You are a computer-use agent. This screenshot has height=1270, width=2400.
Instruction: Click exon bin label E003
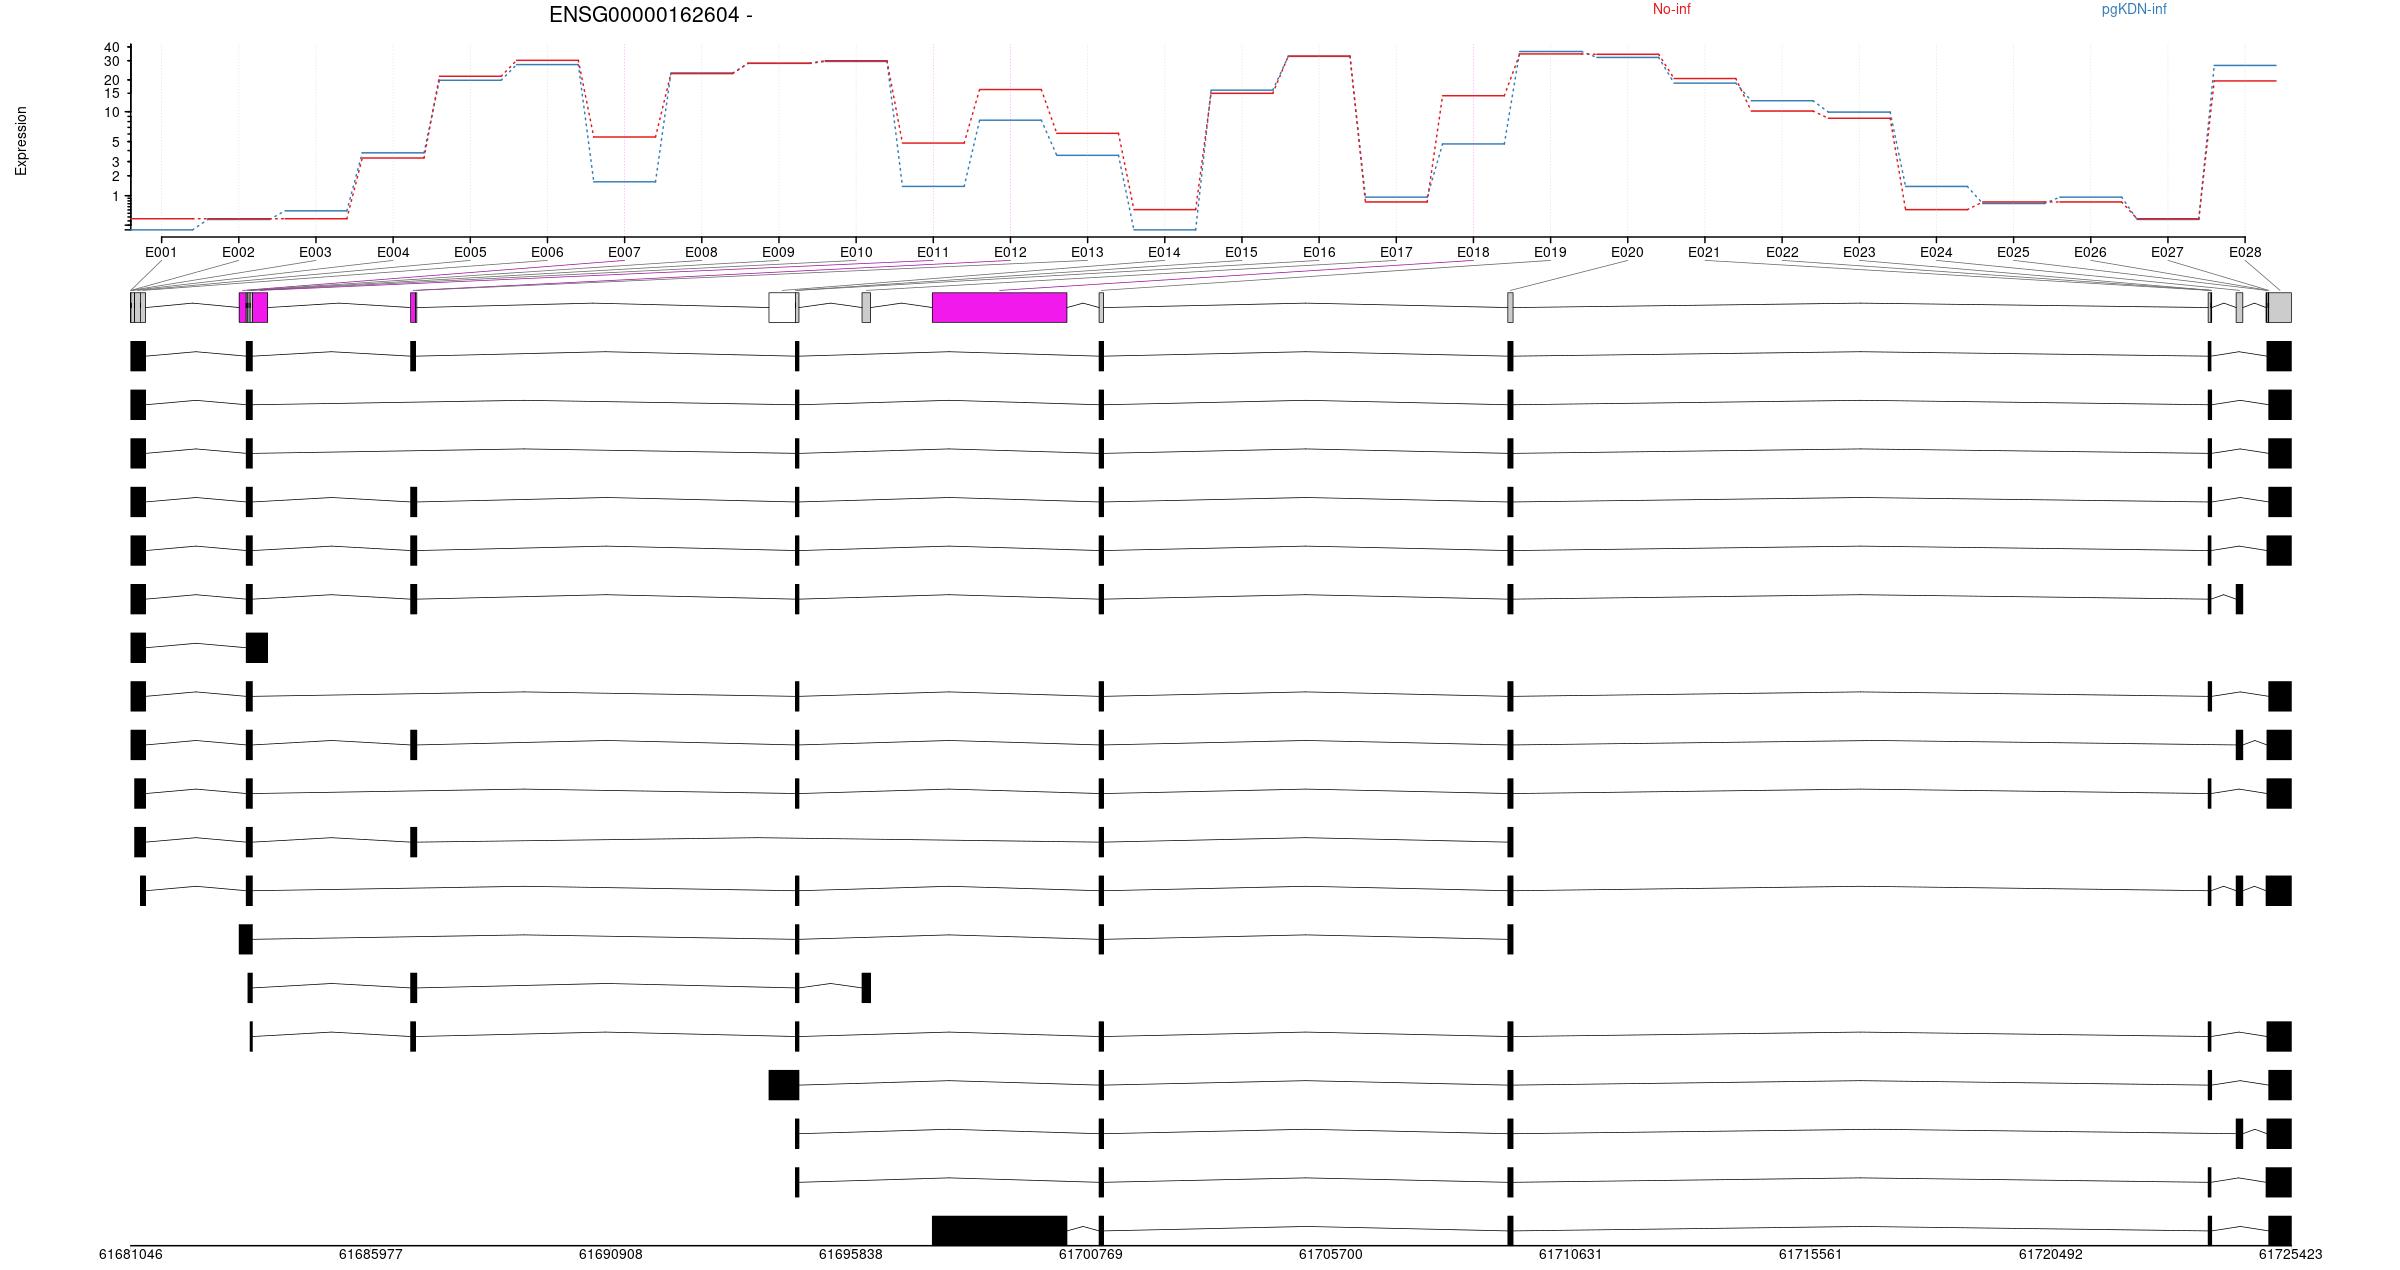point(315,253)
